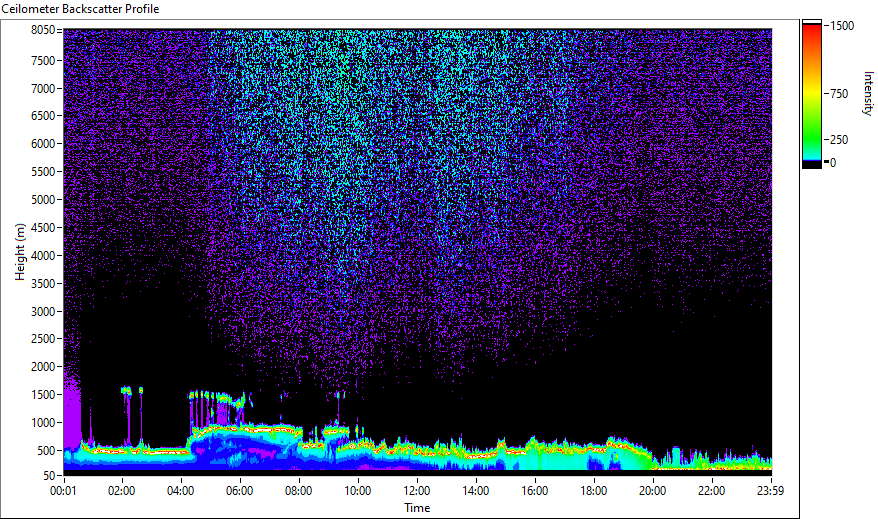
Task: Select the 500 height axis value
Action: click(46, 451)
